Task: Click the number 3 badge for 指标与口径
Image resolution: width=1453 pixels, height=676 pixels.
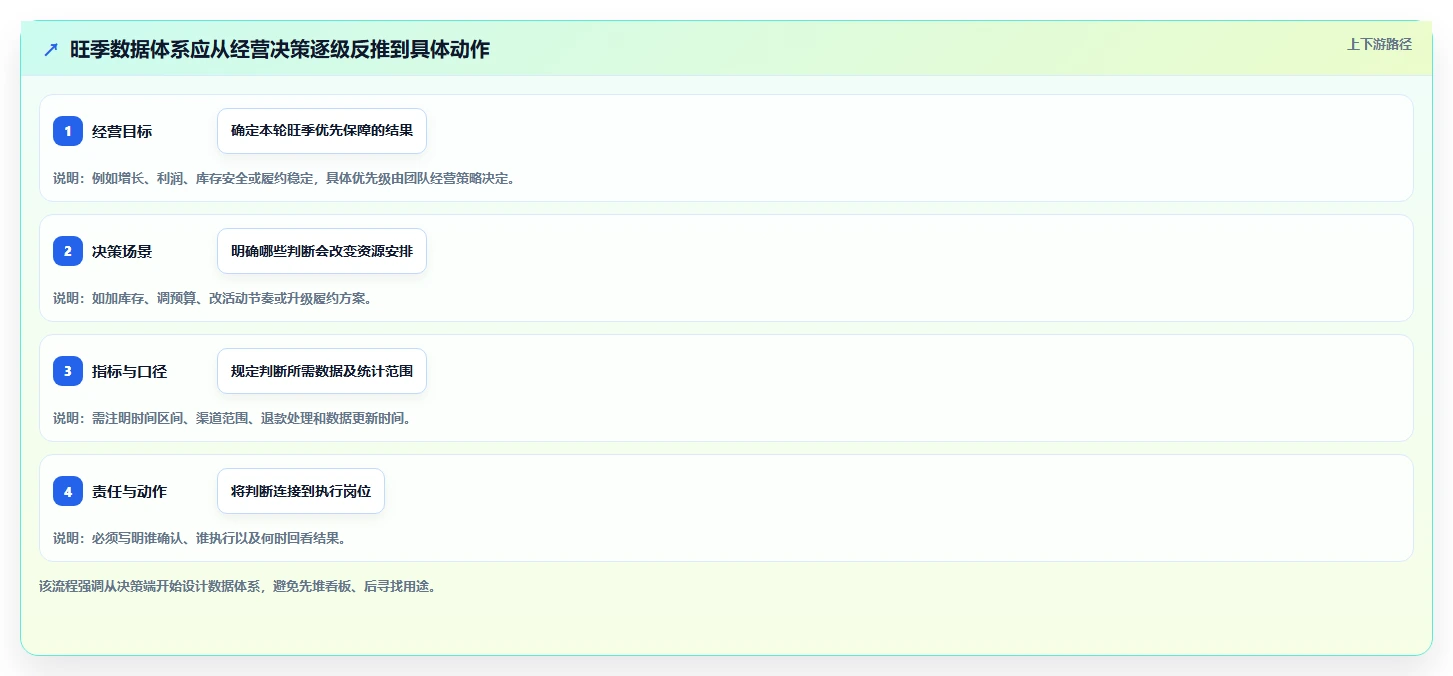Action: coord(68,371)
